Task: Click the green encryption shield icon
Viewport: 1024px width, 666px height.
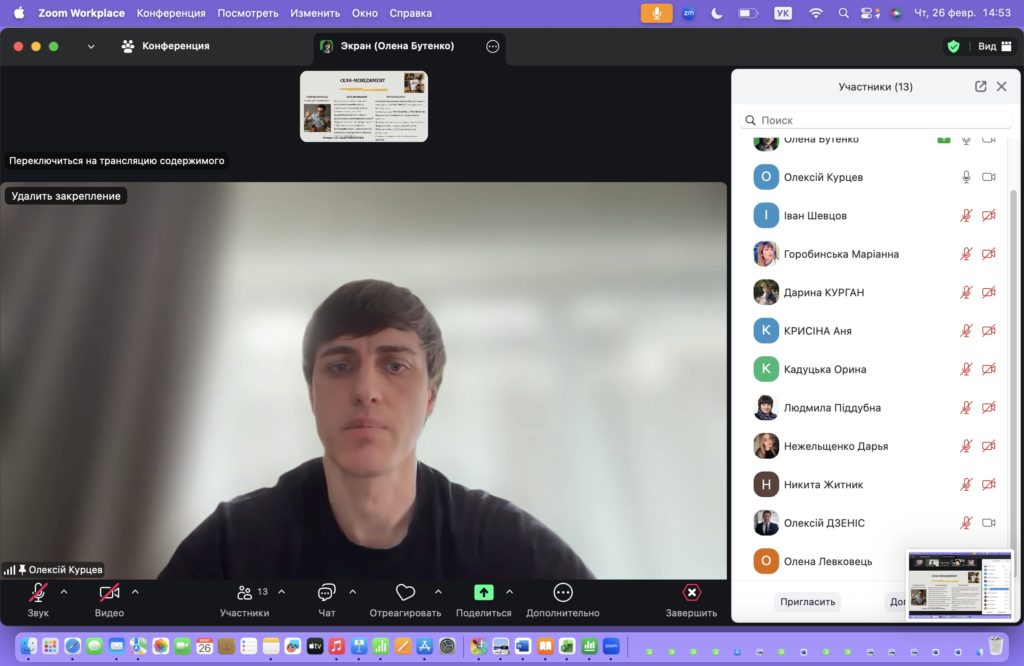Action: (953, 46)
